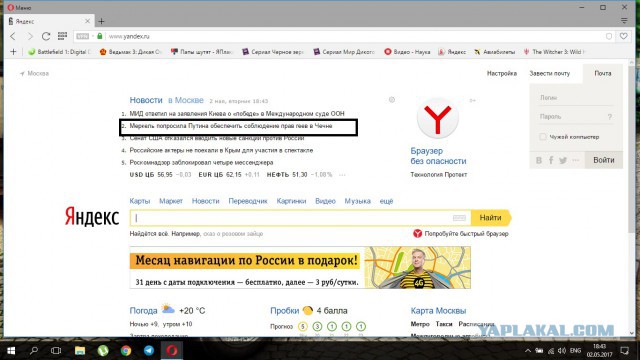Click the heart bookmark icon
The image size is (640, 360).
pos(624,36)
